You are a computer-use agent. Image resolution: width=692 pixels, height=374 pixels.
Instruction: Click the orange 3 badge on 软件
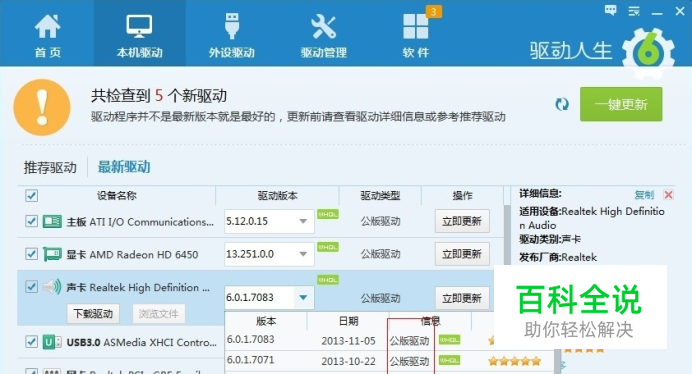point(433,11)
